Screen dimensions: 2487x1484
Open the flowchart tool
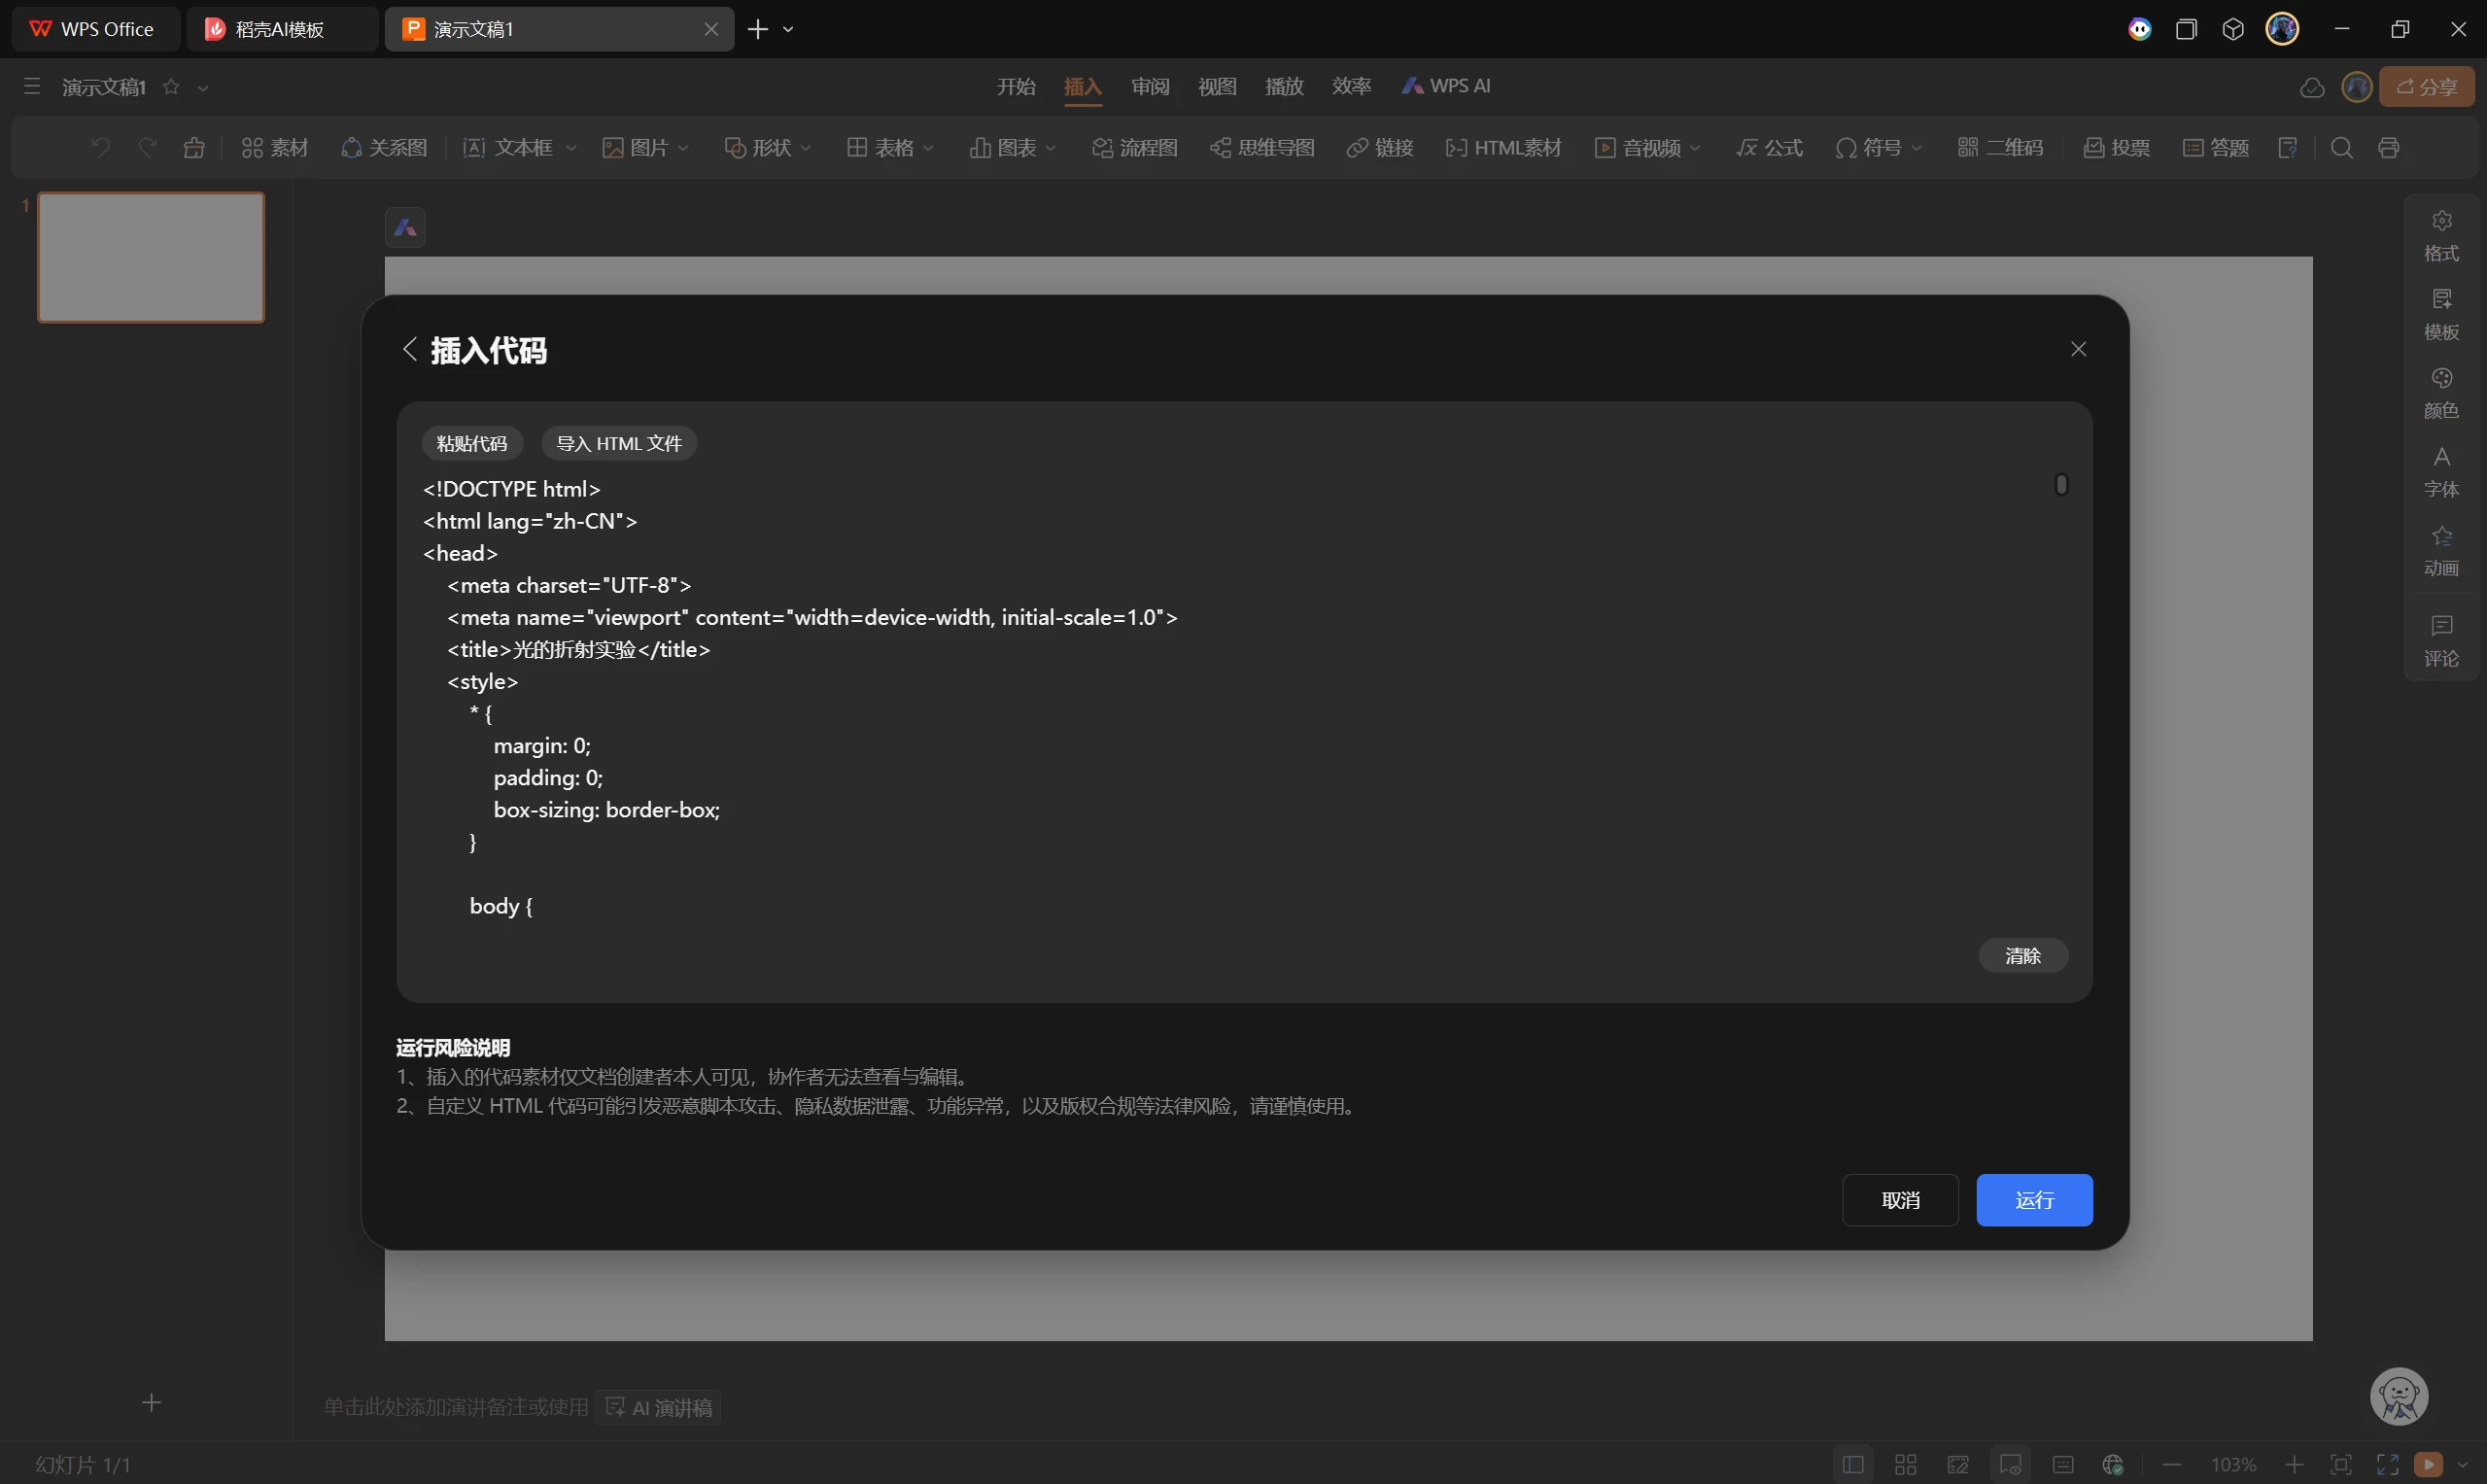1134,148
